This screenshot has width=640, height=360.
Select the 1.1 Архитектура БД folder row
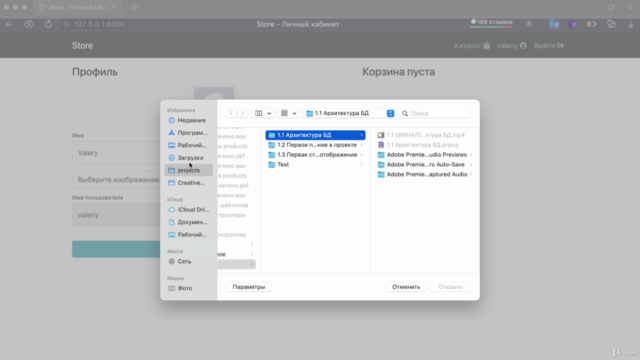point(316,135)
